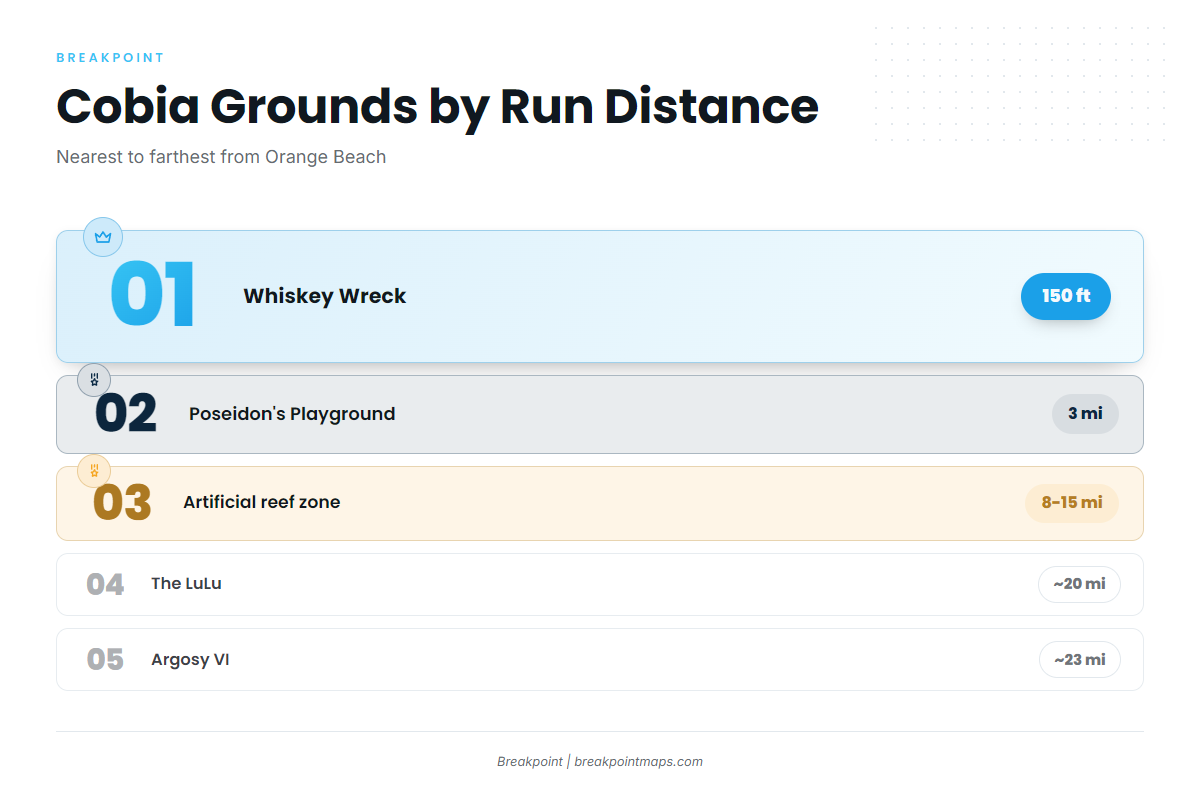The width and height of the screenshot is (1200, 796).
Task: Click the 03 rank number
Action: pyautogui.click(x=122, y=503)
